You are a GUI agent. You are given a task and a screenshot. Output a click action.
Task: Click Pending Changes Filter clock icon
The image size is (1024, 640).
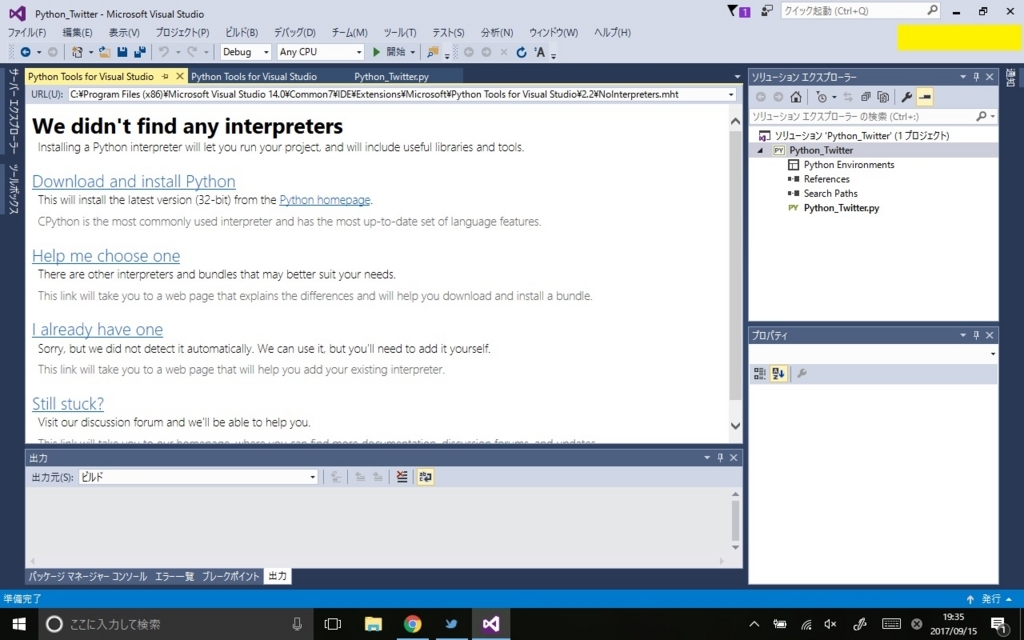click(822, 97)
